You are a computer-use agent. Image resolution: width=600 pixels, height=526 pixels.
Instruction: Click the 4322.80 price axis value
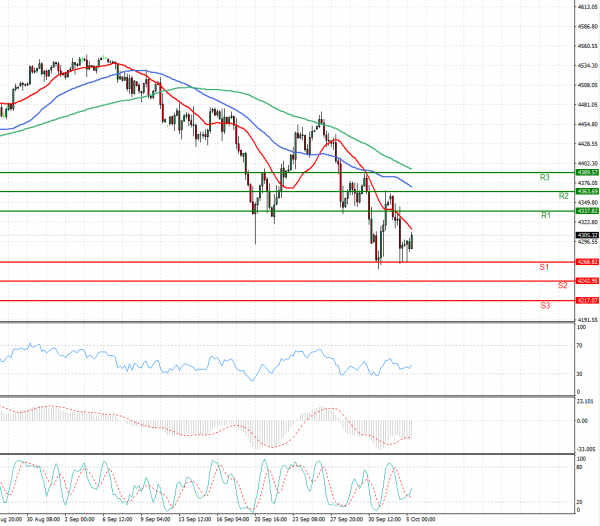pyautogui.click(x=587, y=222)
